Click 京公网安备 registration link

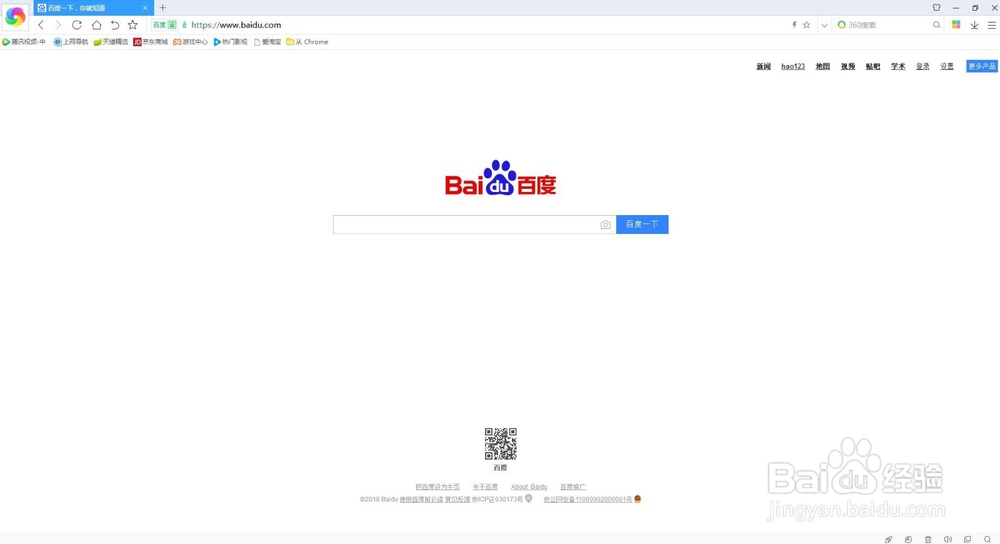pos(587,499)
